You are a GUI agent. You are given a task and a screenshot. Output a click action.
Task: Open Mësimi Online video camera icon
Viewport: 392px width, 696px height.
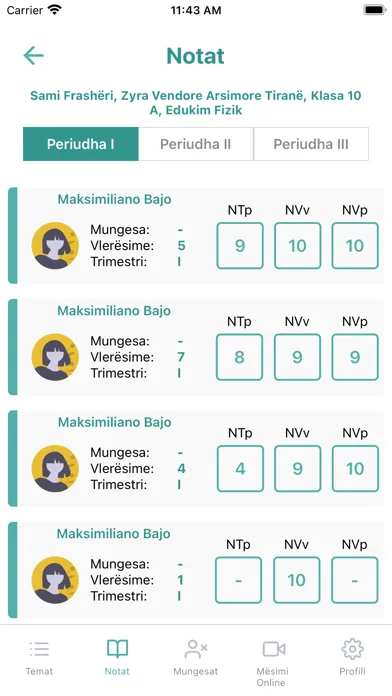tap(273, 649)
